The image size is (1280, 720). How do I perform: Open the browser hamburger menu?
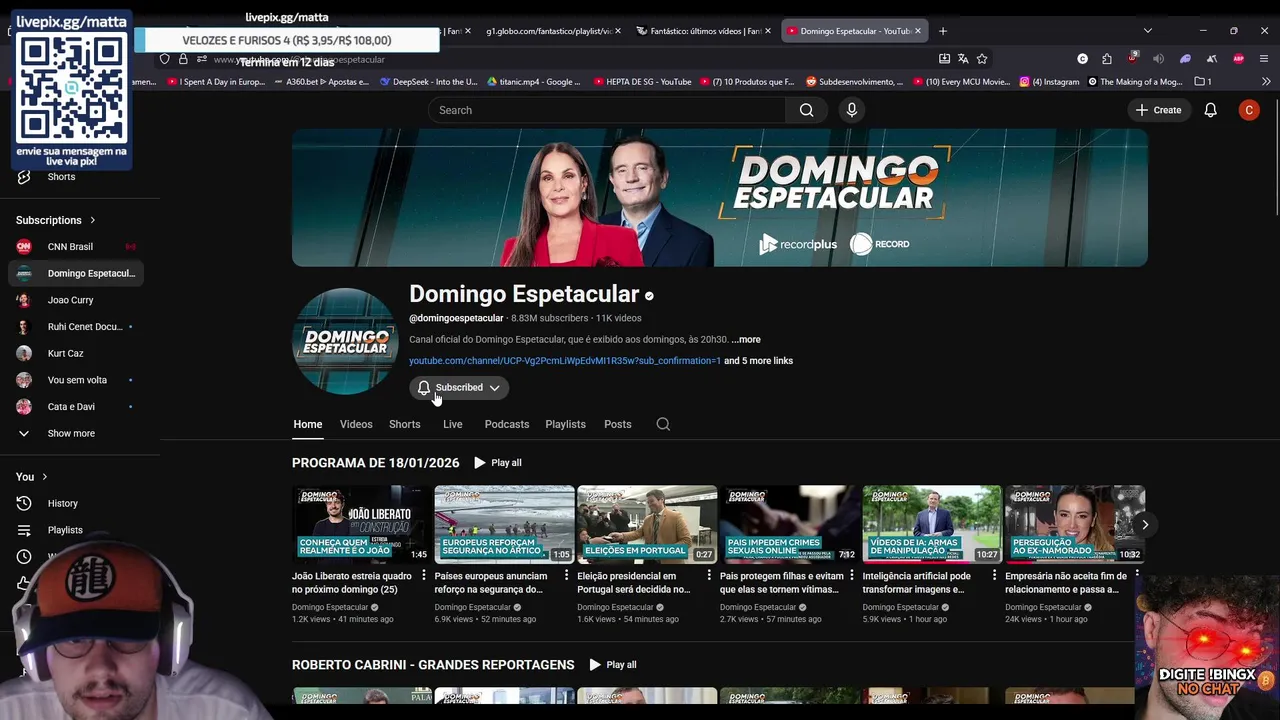1264,59
